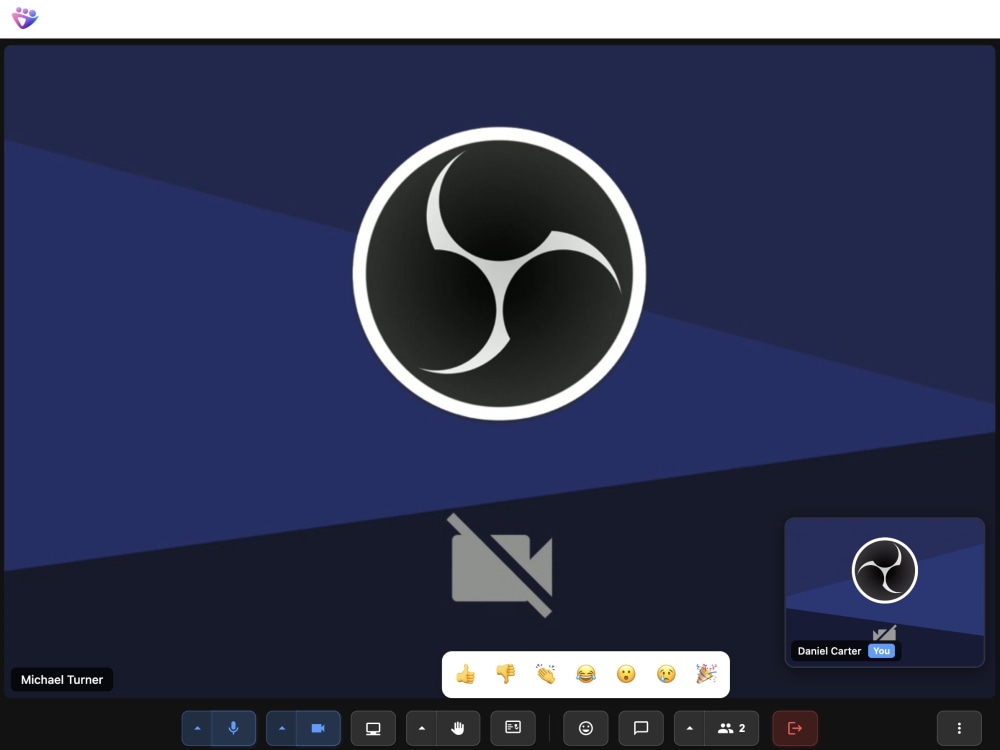Select the Daniel Carter self-view thumbnail

coord(885,592)
